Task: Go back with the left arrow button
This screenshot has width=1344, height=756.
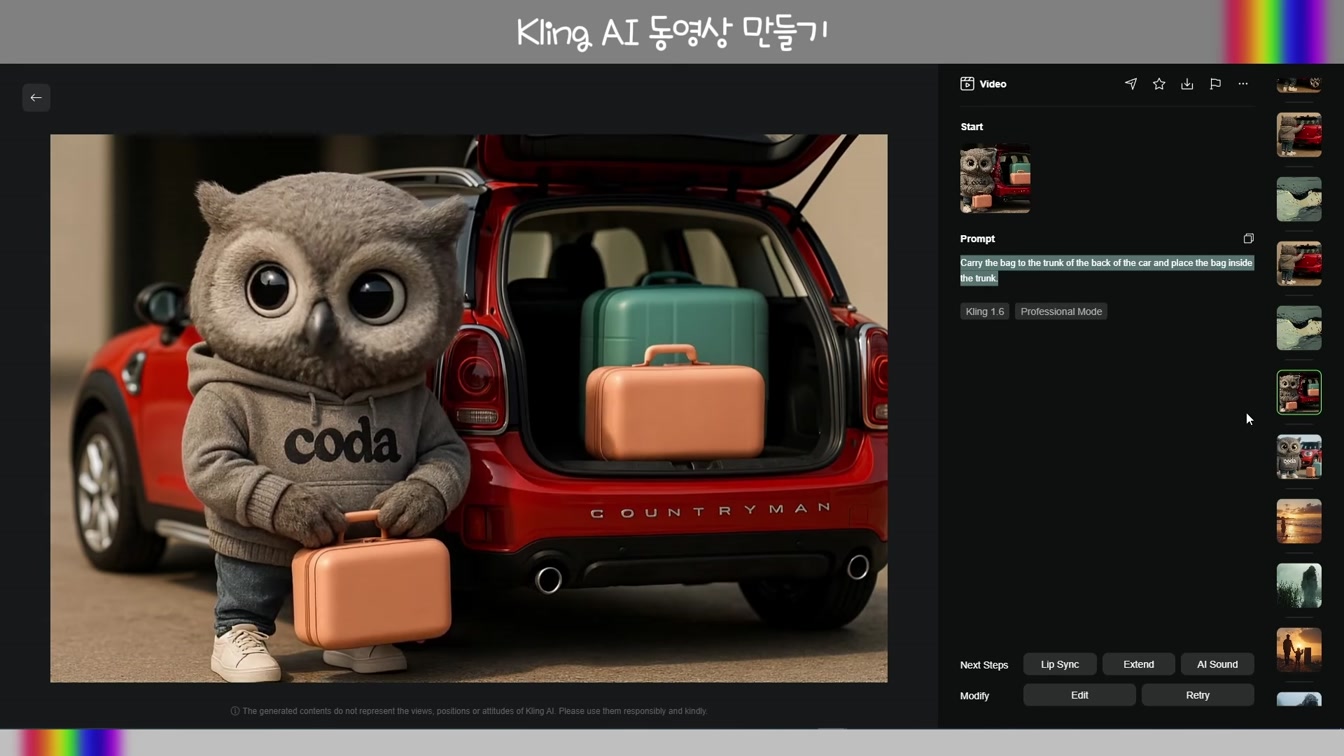Action: [36, 97]
